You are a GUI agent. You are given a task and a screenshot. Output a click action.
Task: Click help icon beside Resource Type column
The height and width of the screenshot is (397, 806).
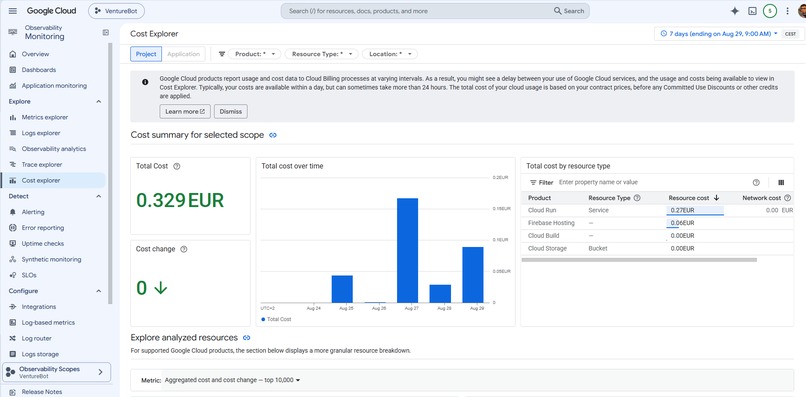[x=637, y=198]
